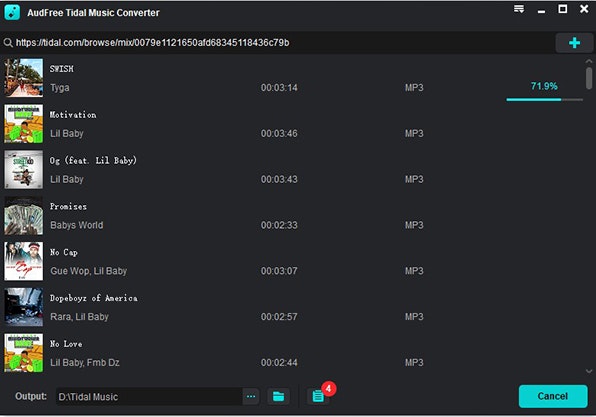Image resolution: width=596 pixels, height=417 pixels.
Task: Click the D:\Tidal Music output path field
Action: (x=149, y=396)
